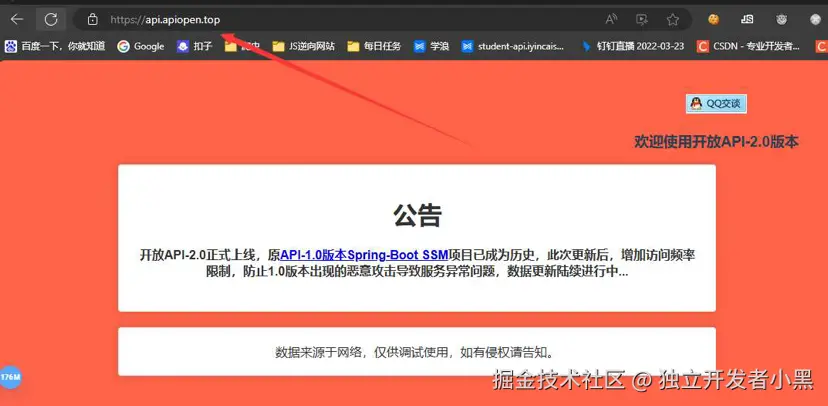Activate the Read Aloud icon
828x406 pixels.
(611, 19)
